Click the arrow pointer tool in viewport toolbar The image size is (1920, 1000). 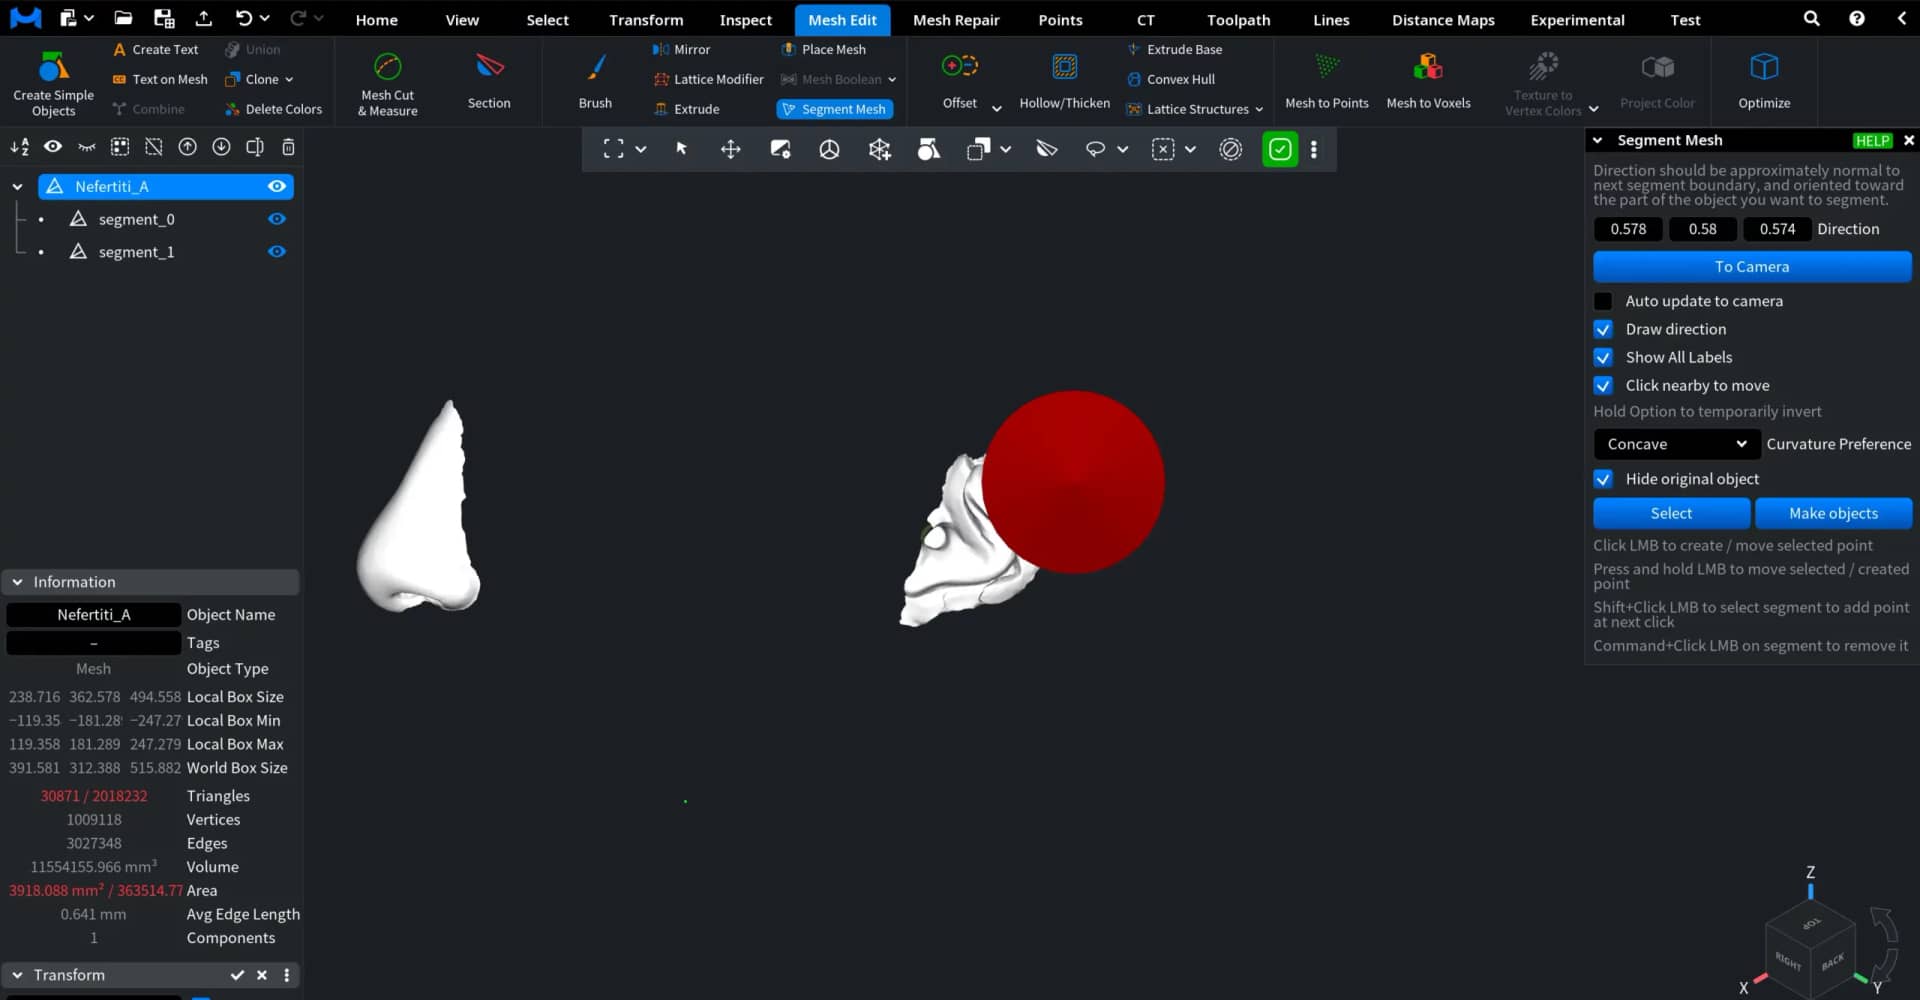(x=682, y=149)
